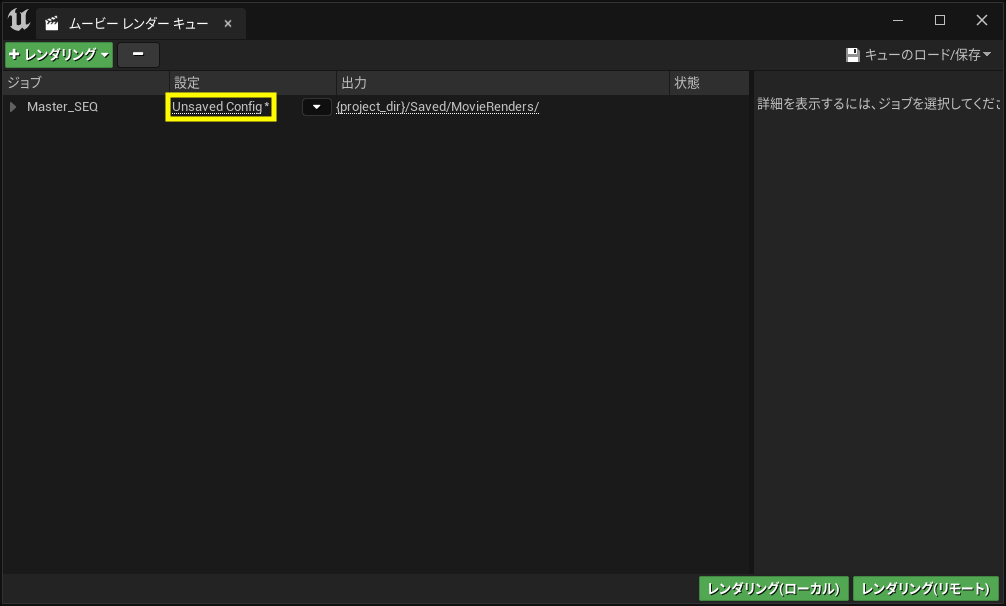1006x606 pixels.
Task: Open the キューのロード/保存 dropdown
Action: tap(988, 55)
